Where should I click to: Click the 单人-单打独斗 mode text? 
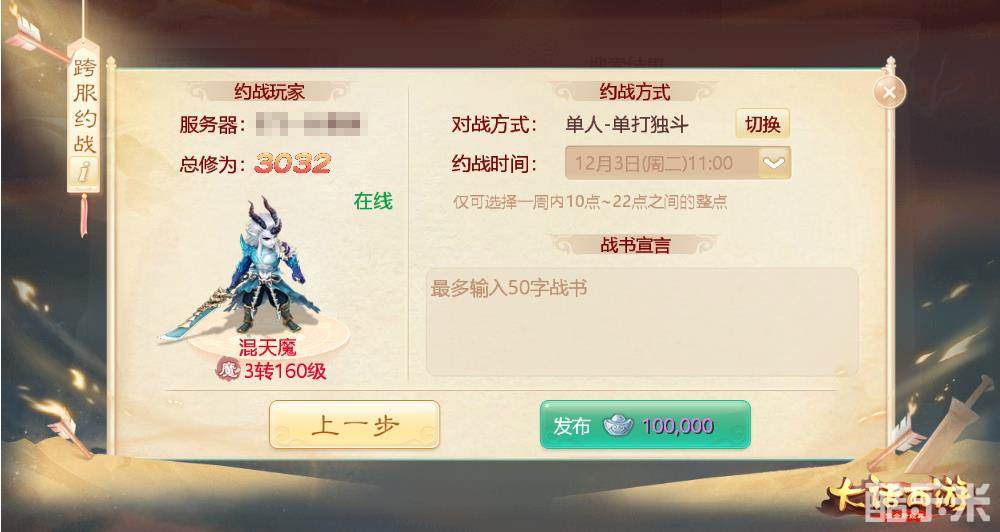[627, 124]
